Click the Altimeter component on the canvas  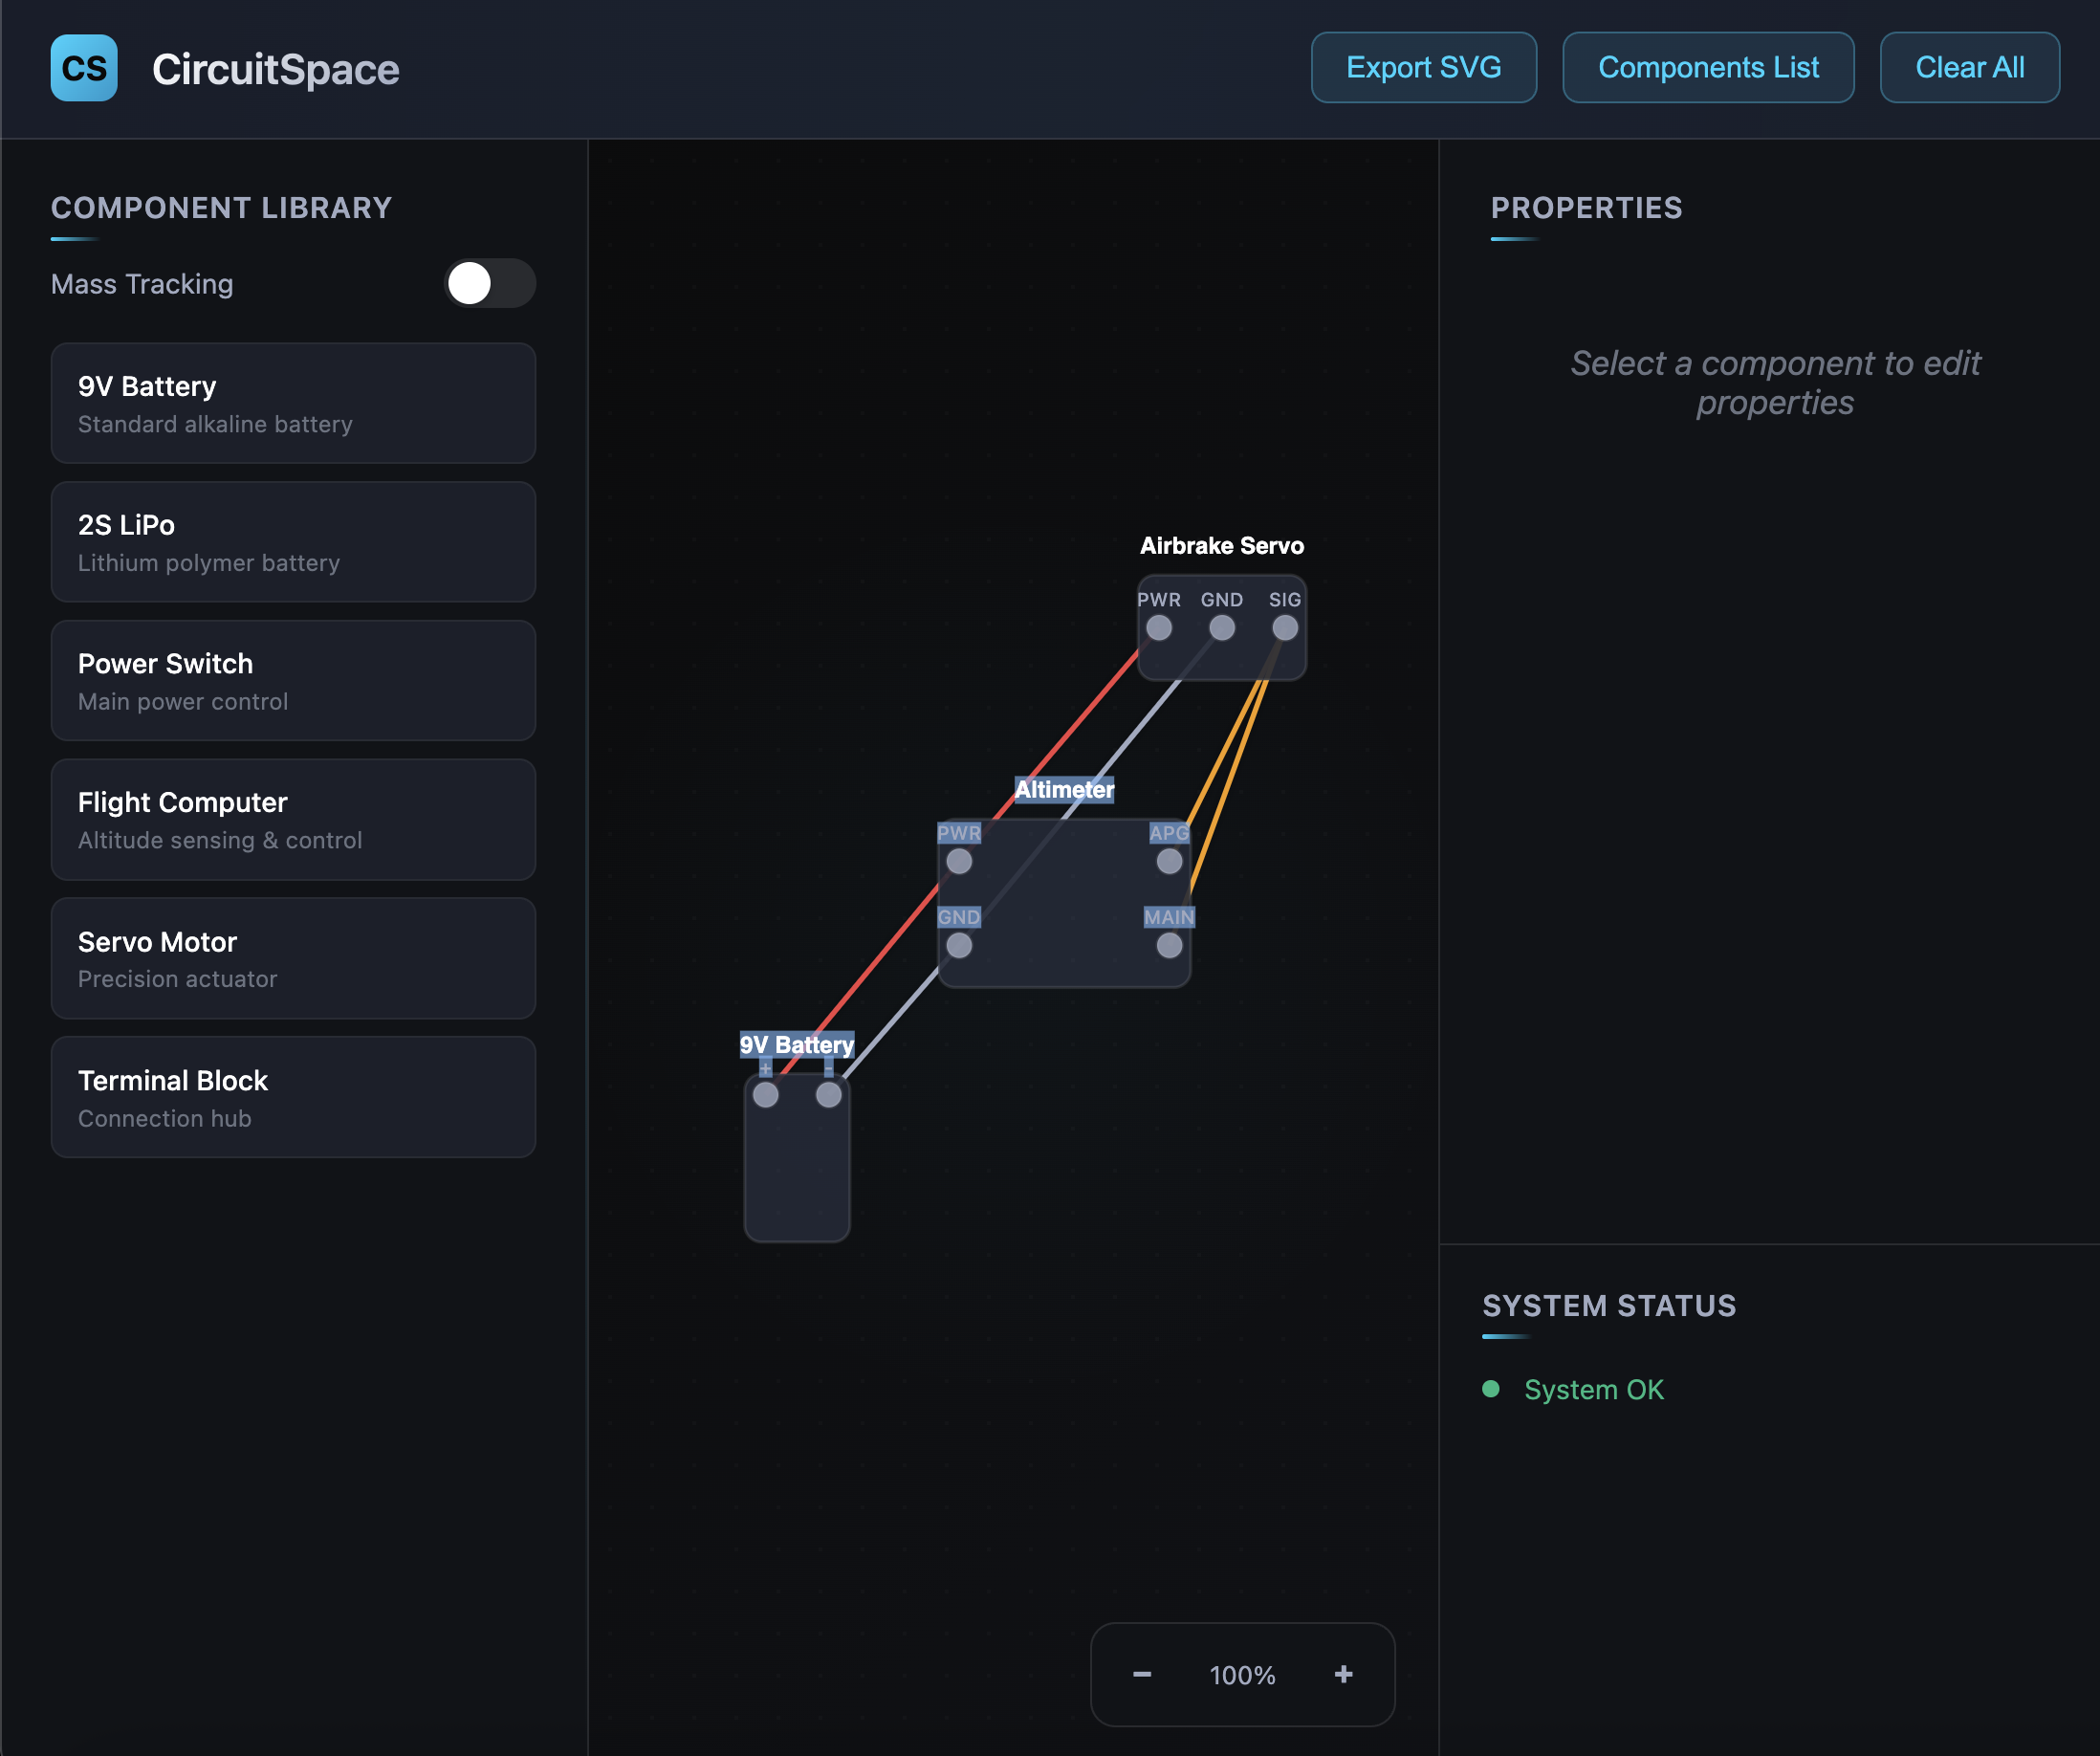[x=1063, y=900]
